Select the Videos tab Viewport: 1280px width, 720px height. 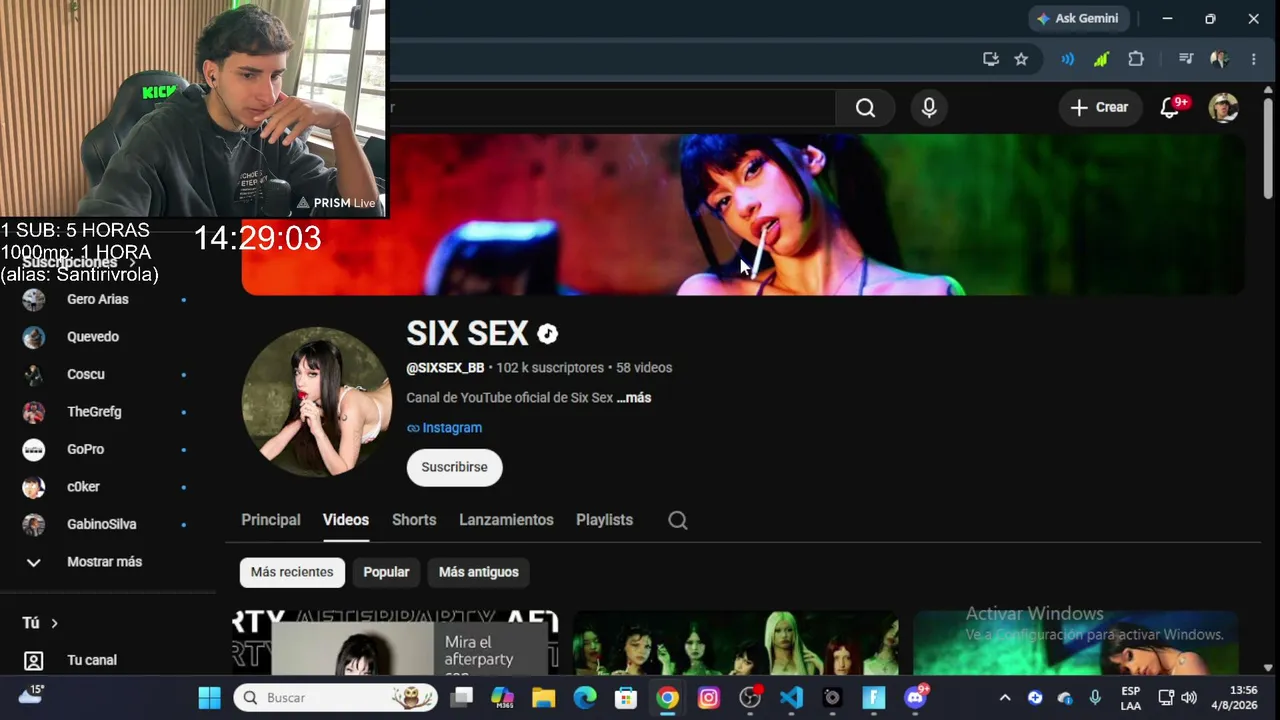click(346, 520)
